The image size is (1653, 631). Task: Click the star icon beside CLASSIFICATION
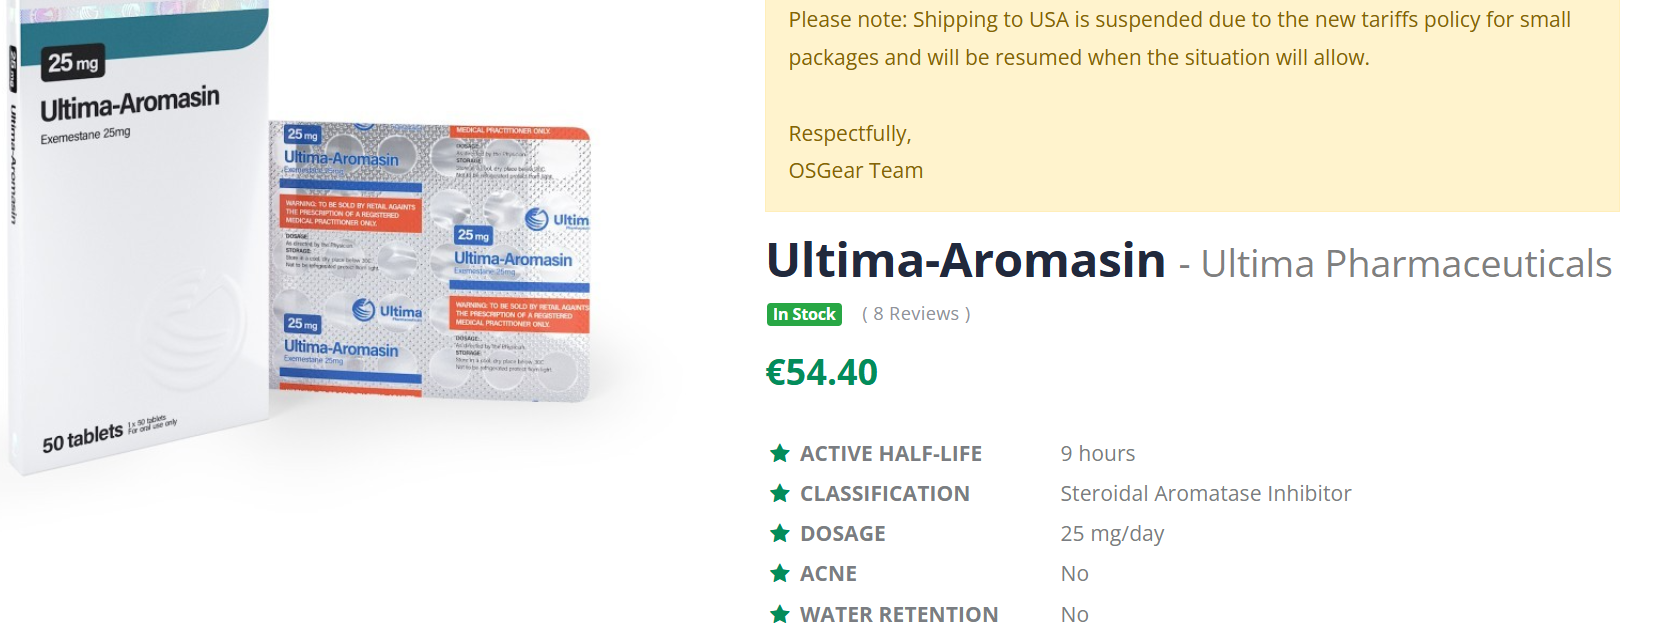(780, 493)
